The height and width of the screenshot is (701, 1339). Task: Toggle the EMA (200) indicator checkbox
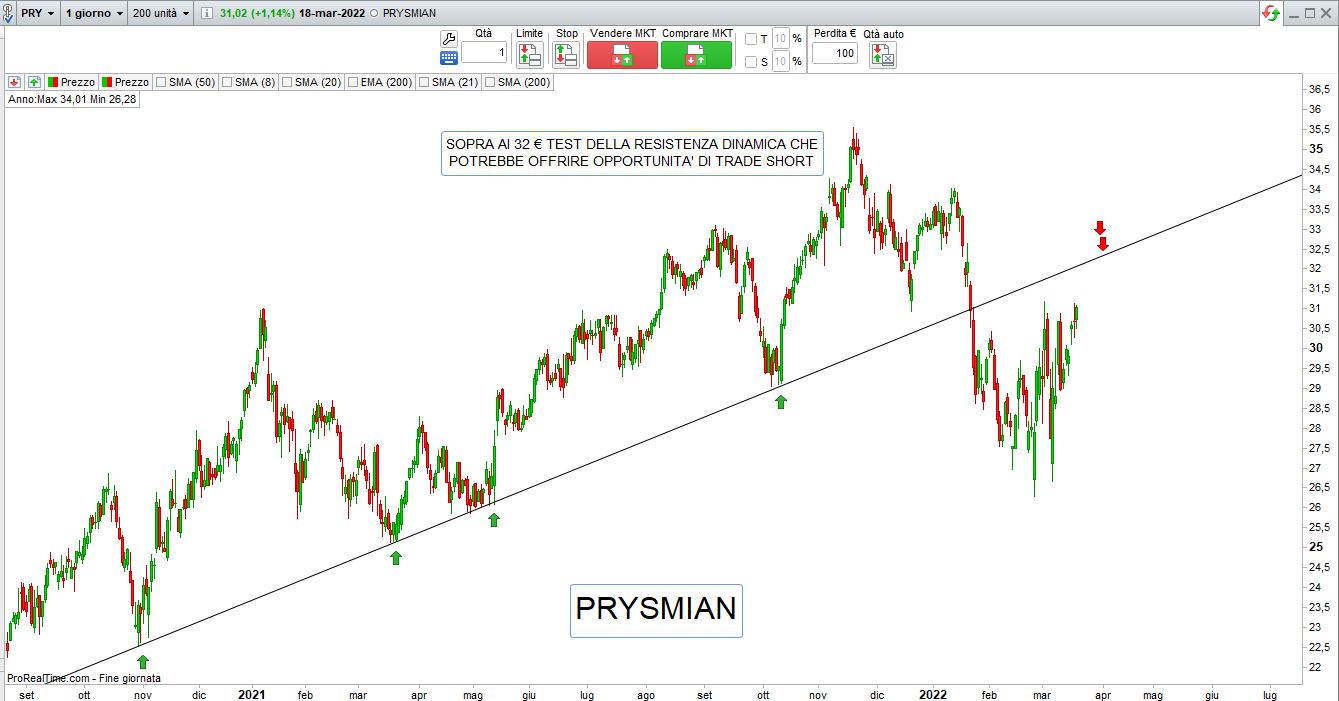352,82
